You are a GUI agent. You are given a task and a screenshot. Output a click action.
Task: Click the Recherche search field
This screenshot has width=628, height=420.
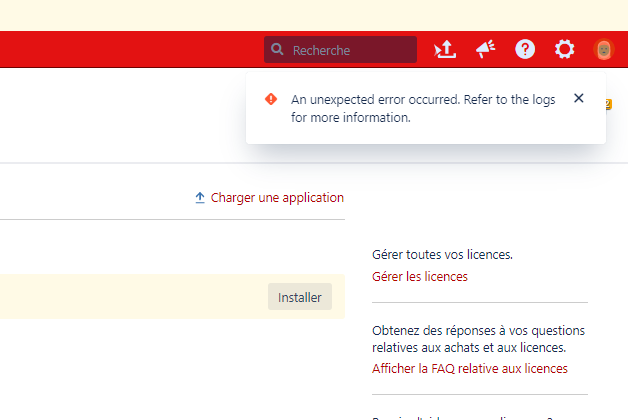(340, 50)
